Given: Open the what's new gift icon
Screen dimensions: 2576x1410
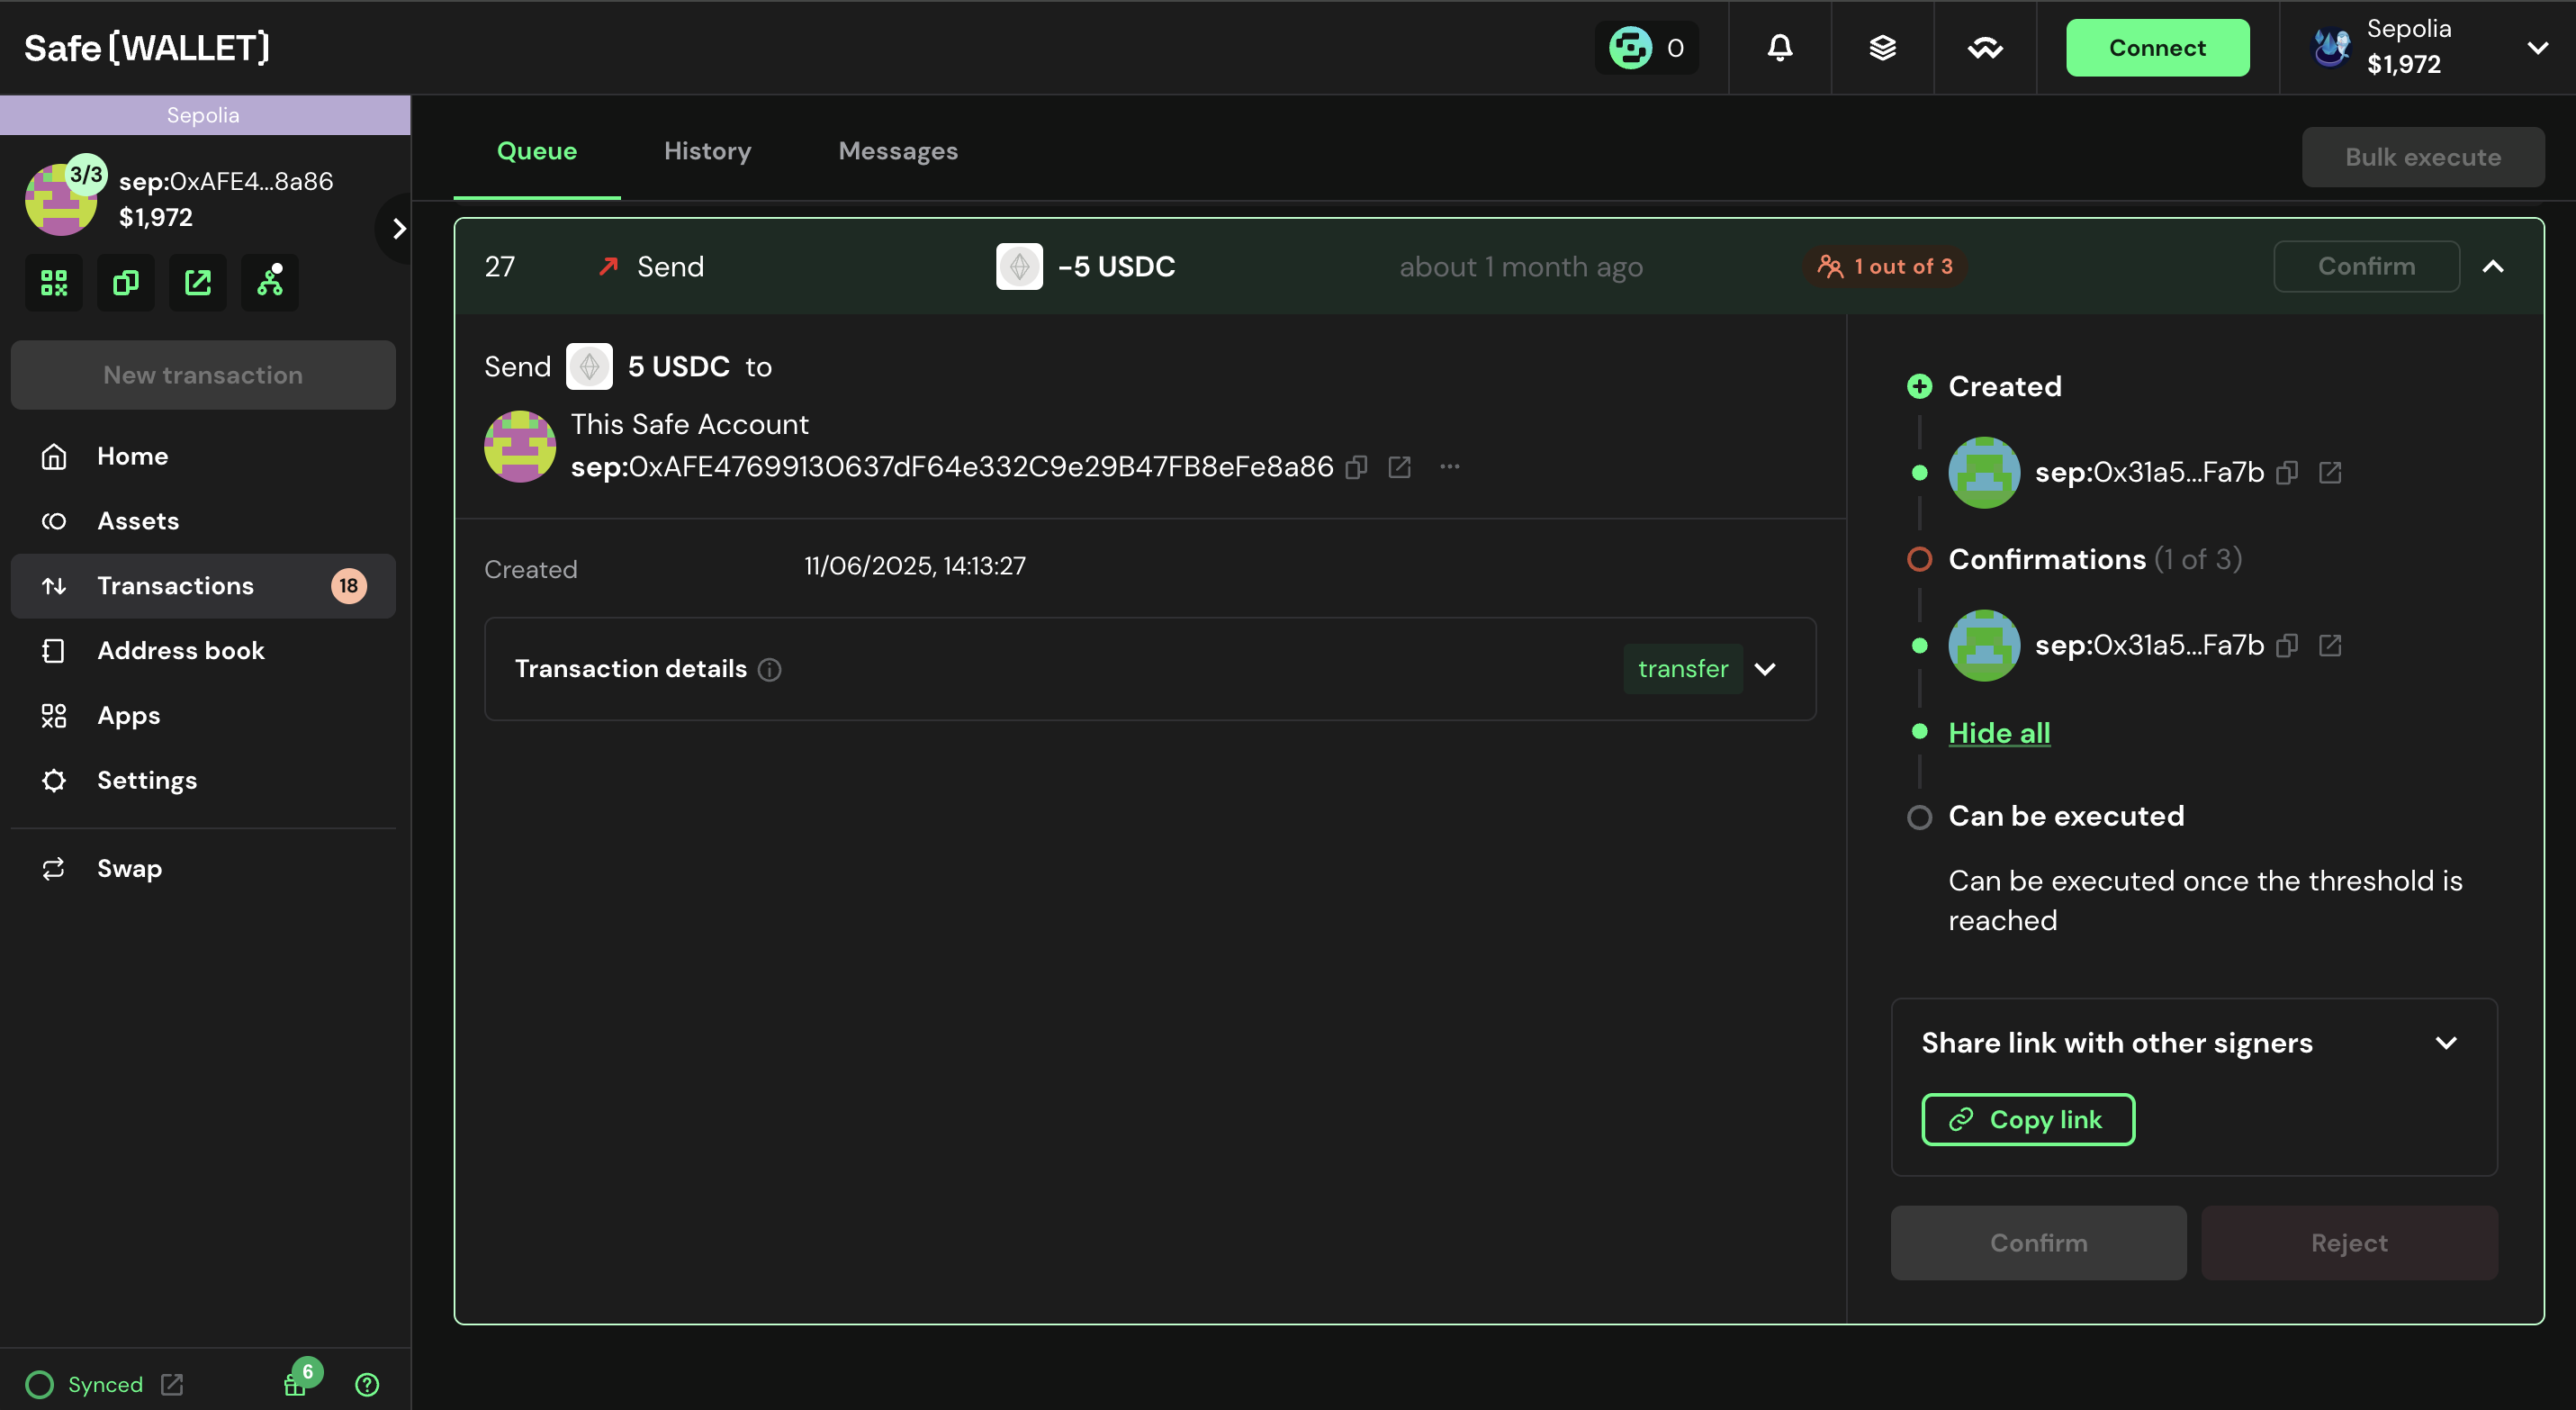Looking at the screenshot, I should point(295,1384).
